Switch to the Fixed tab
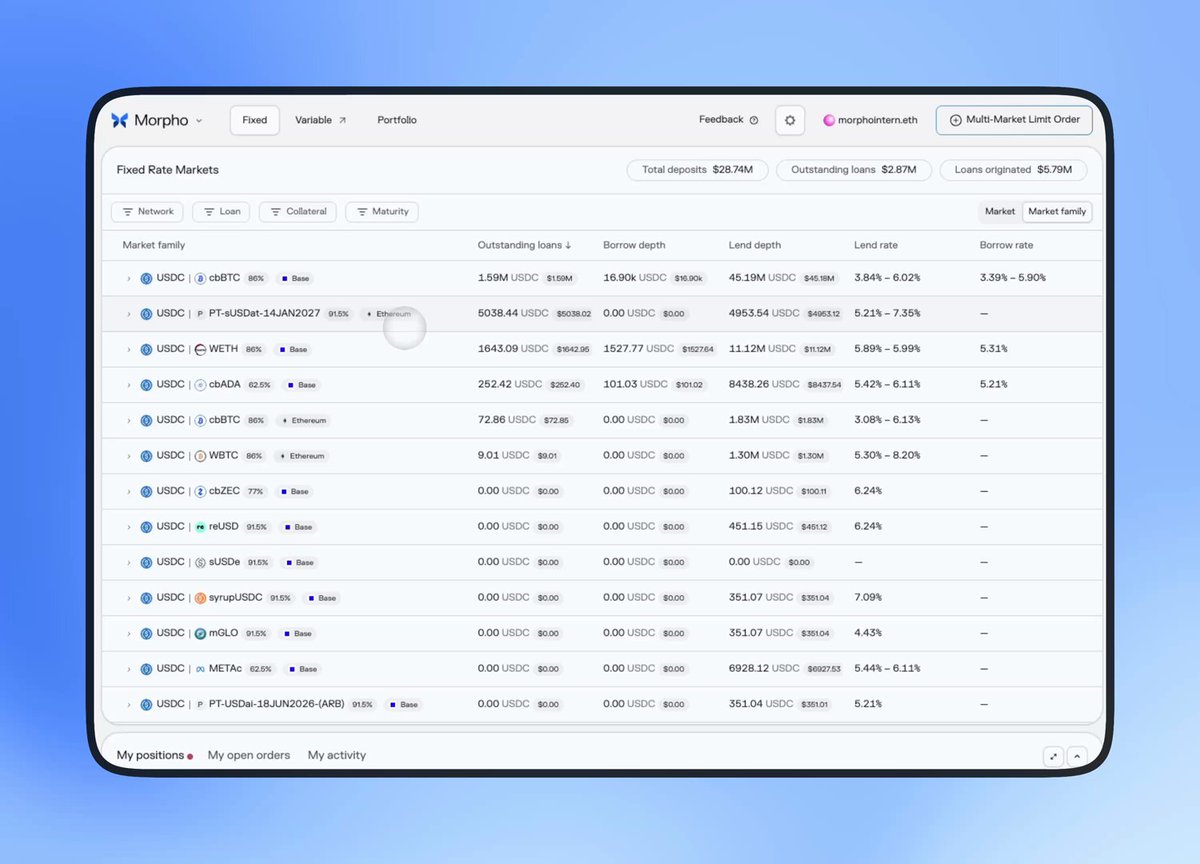Screen dimensions: 1200x864 255,120
